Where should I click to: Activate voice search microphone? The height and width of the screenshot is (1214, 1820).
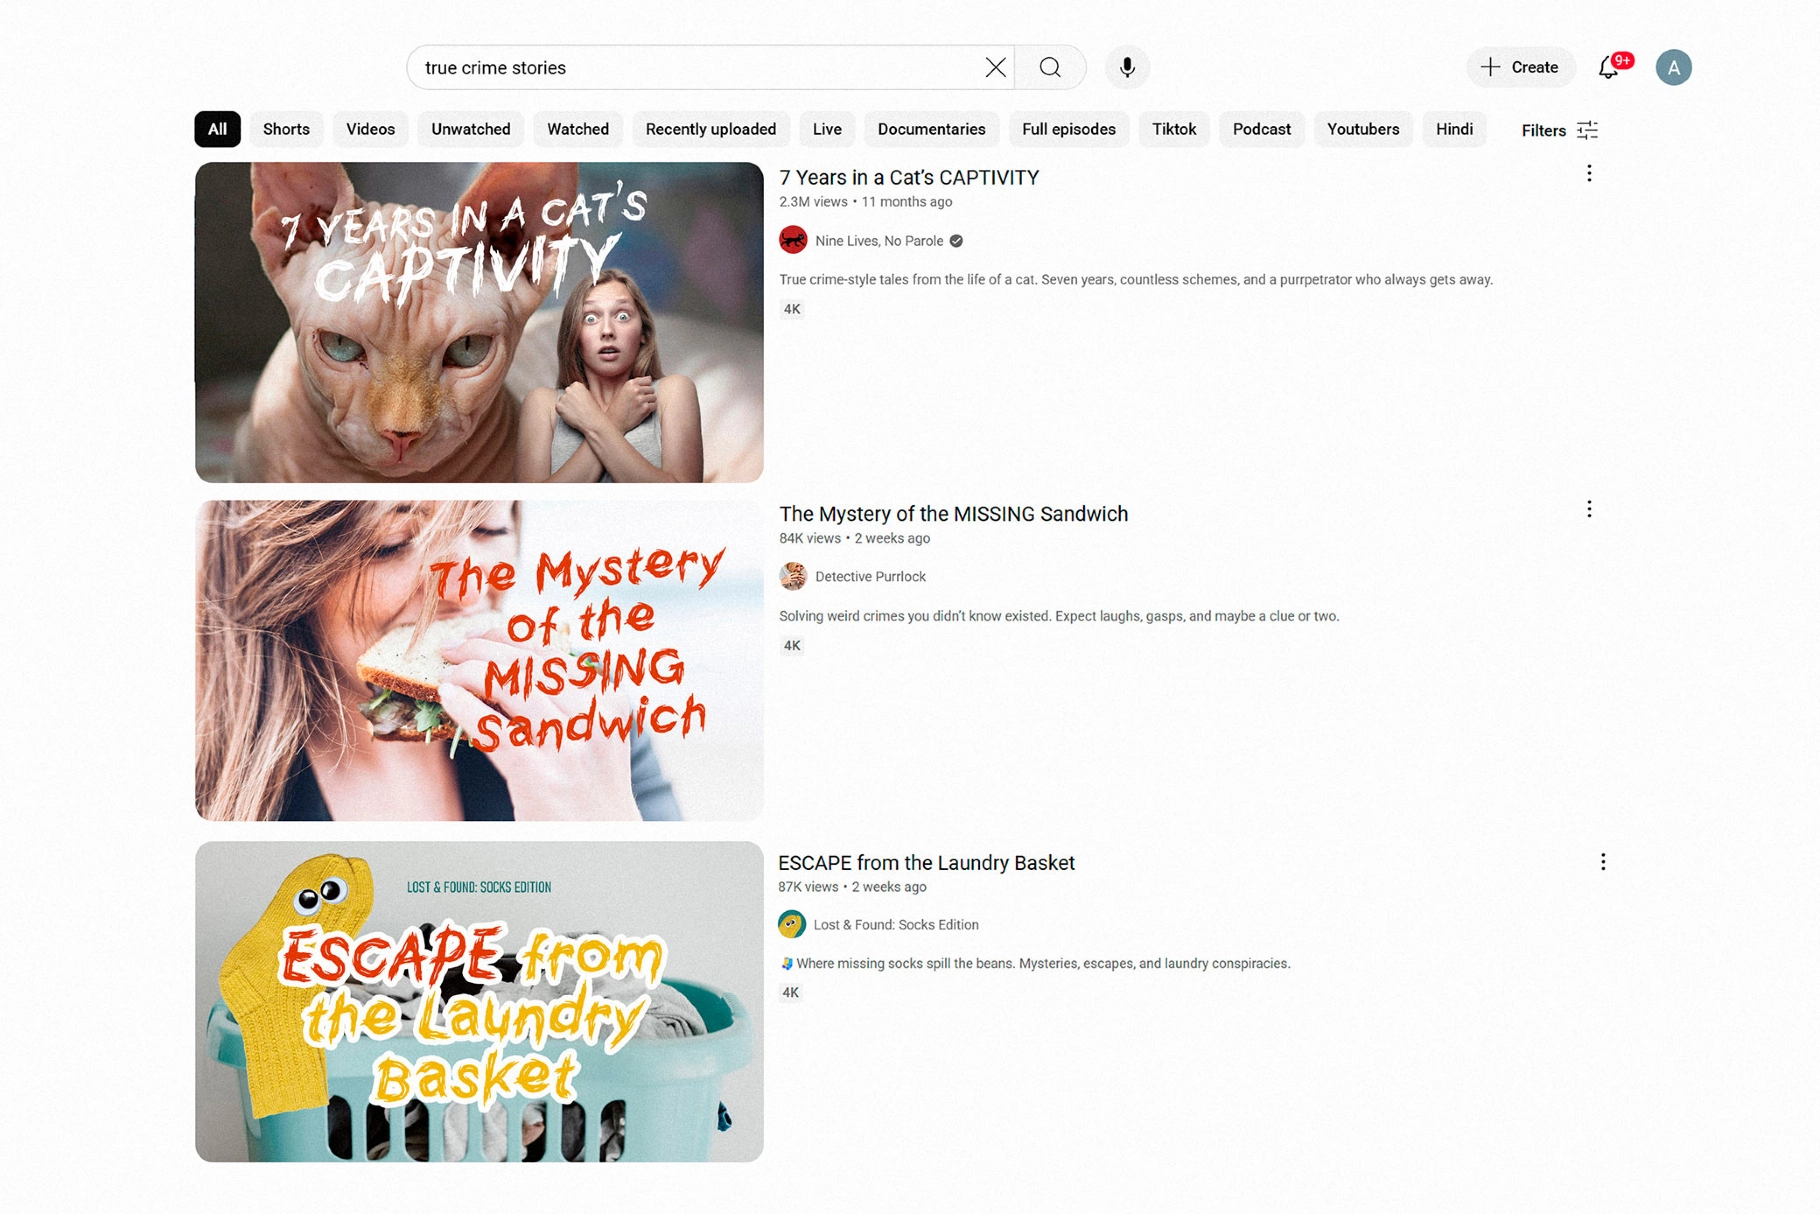[x=1127, y=68]
